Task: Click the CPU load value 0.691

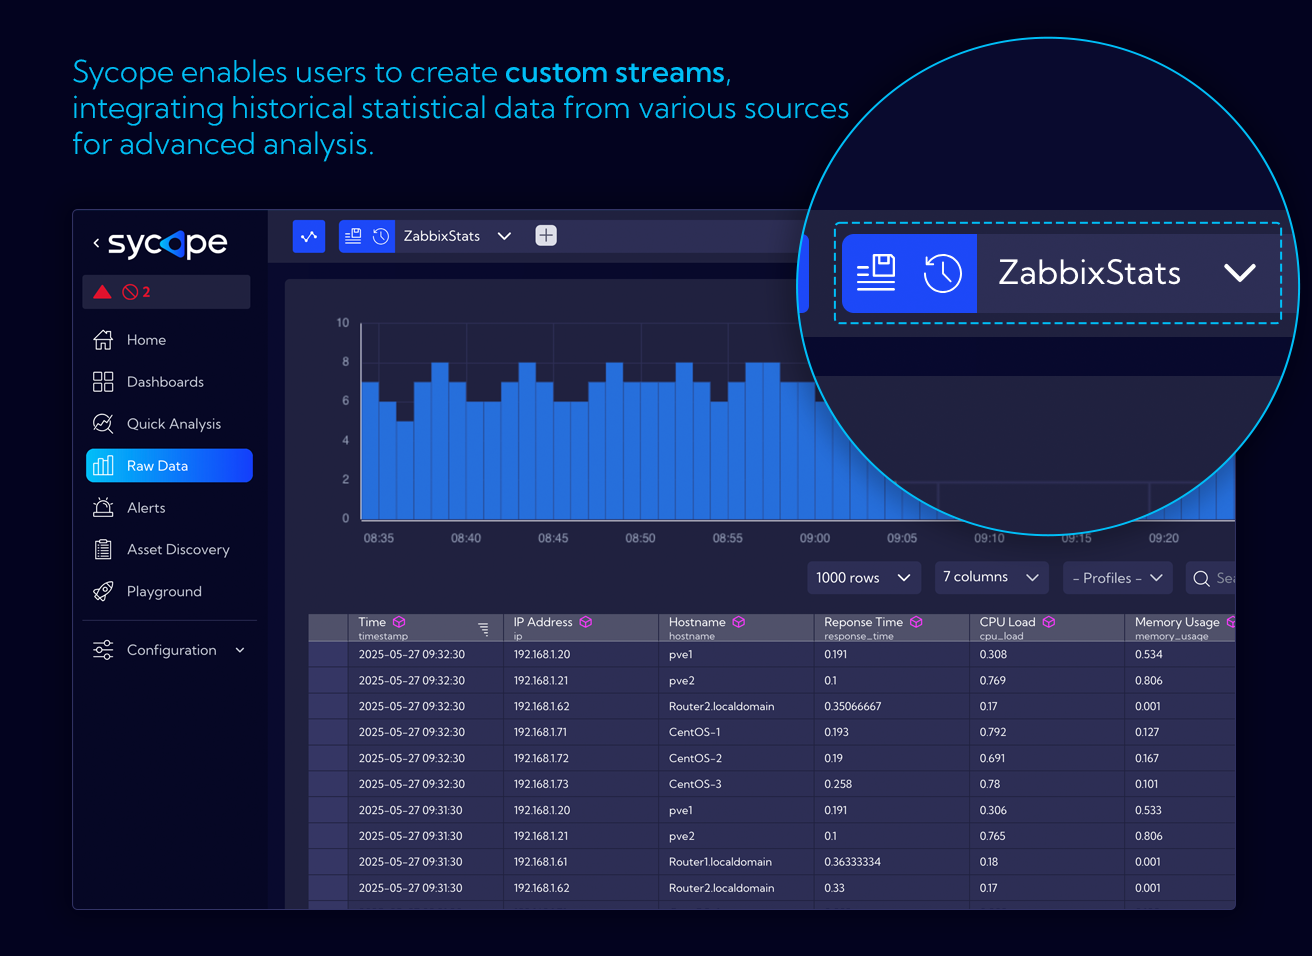Action: click(992, 758)
